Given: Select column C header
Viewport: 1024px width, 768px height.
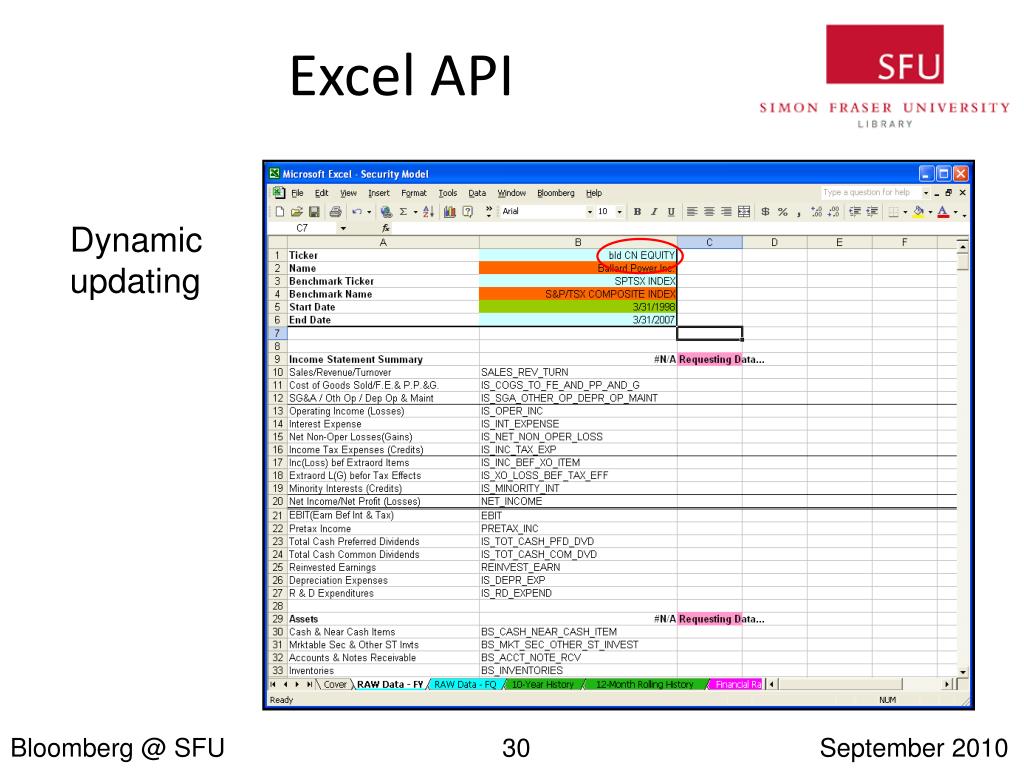Looking at the screenshot, I should [x=709, y=242].
